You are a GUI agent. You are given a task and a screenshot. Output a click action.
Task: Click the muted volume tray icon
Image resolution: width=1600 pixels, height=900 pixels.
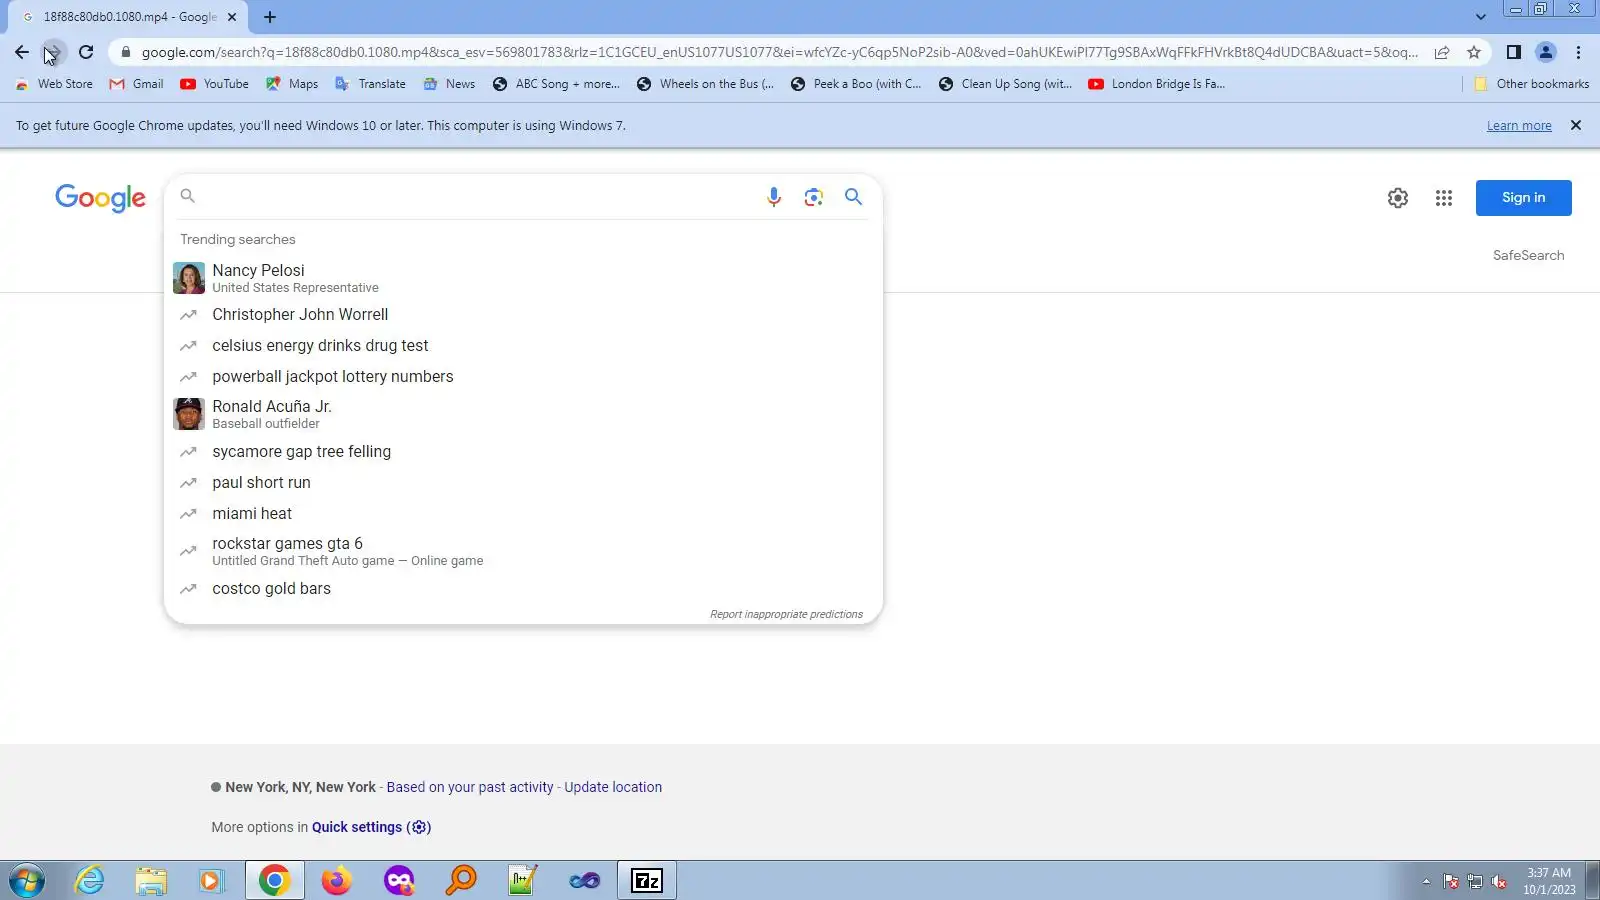(x=1499, y=881)
